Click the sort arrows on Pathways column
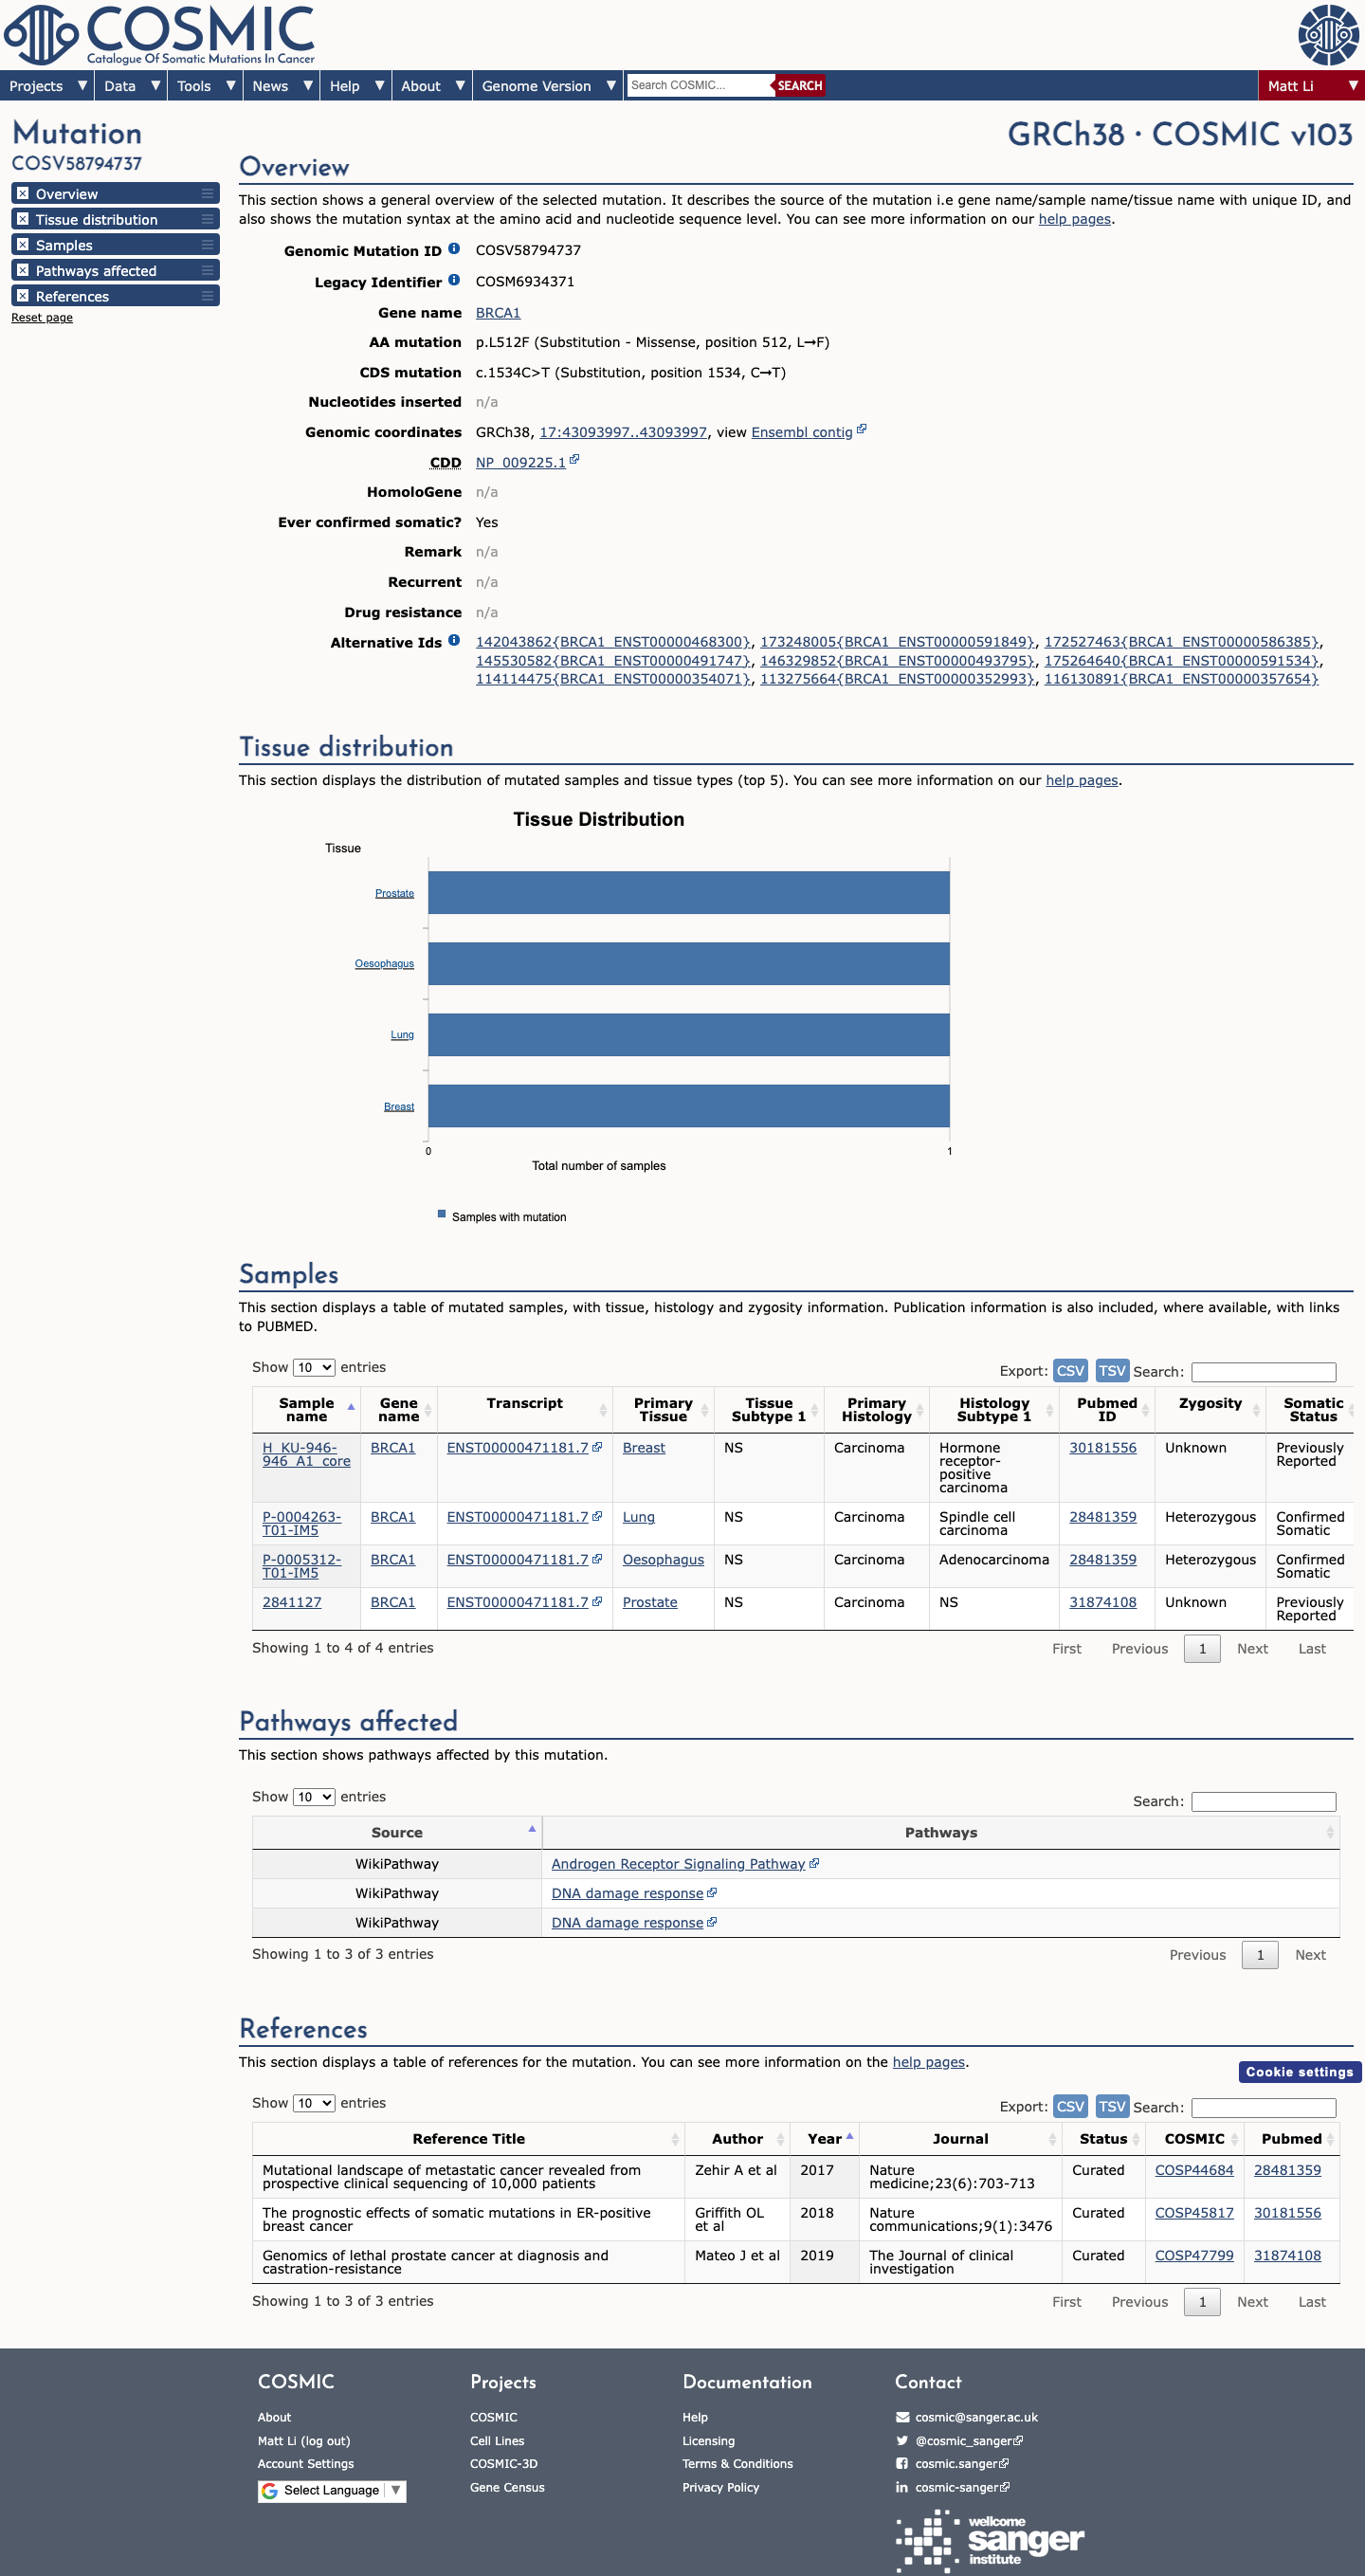The image size is (1365, 2576). [1330, 1832]
